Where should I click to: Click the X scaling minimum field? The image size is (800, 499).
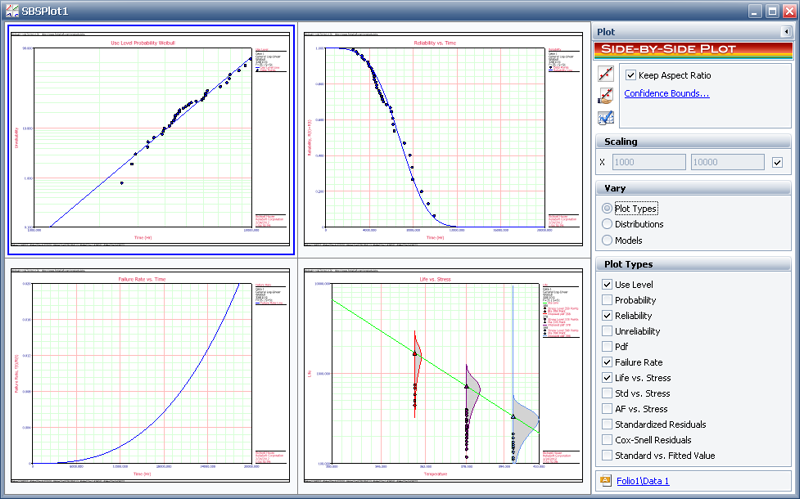tap(650, 162)
